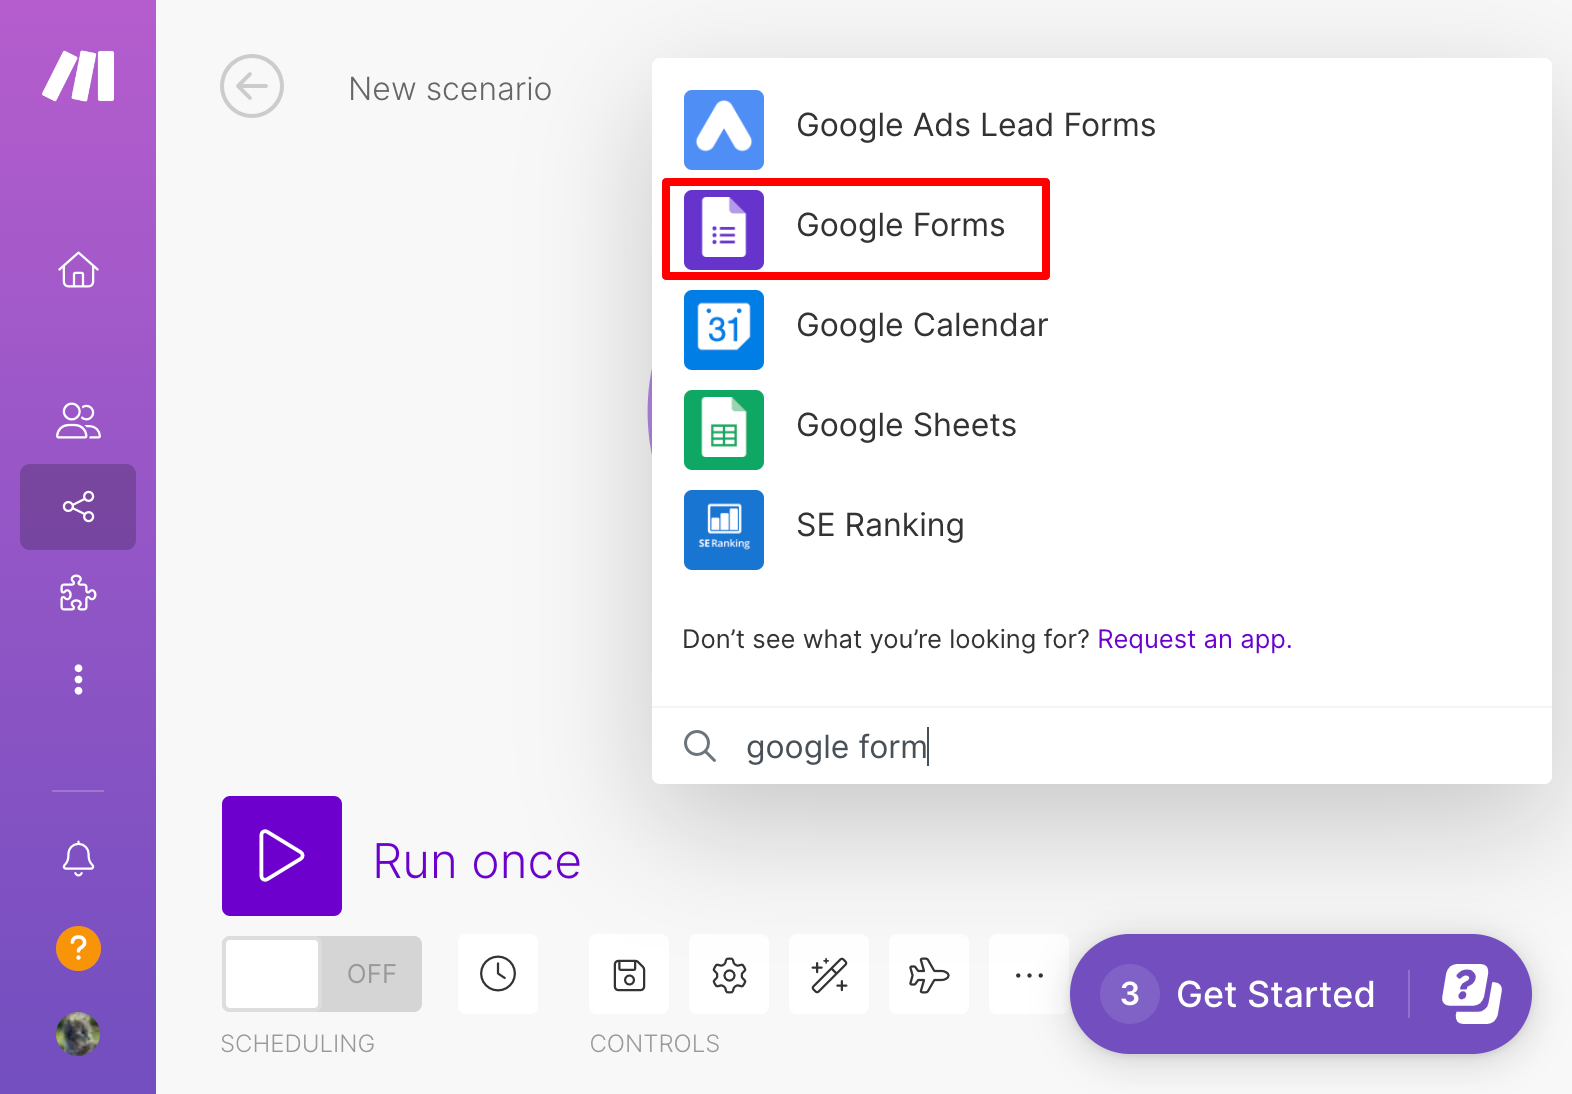The width and height of the screenshot is (1572, 1094).
Task: Open the Home dashboard icon
Action: 78,270
